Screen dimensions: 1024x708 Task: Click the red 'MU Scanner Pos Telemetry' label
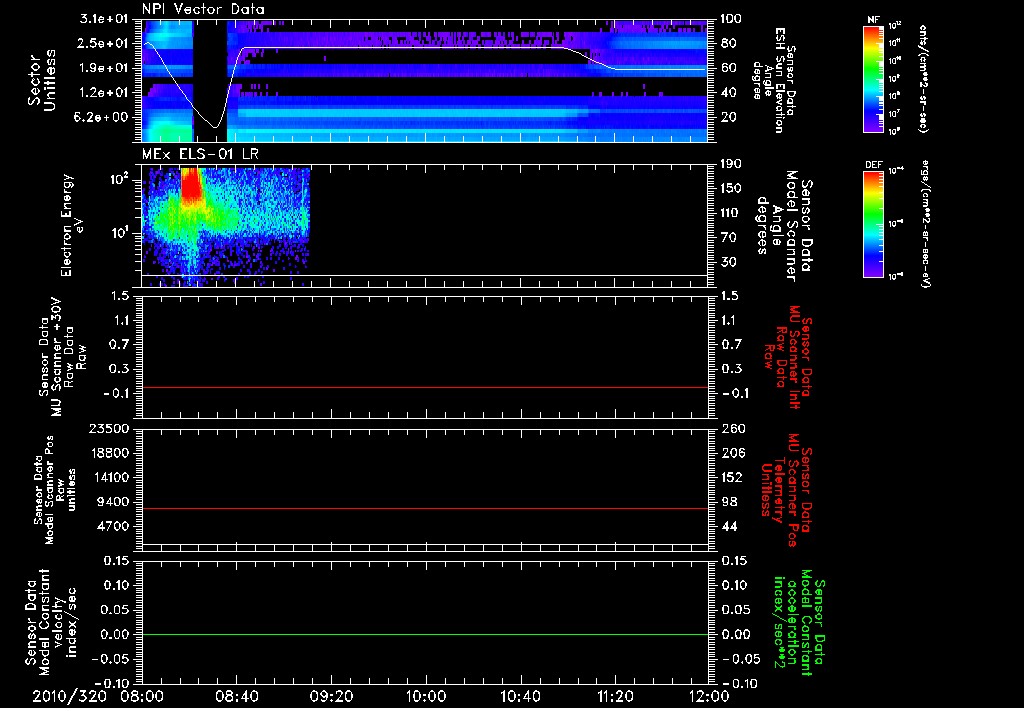pos(786,490)
